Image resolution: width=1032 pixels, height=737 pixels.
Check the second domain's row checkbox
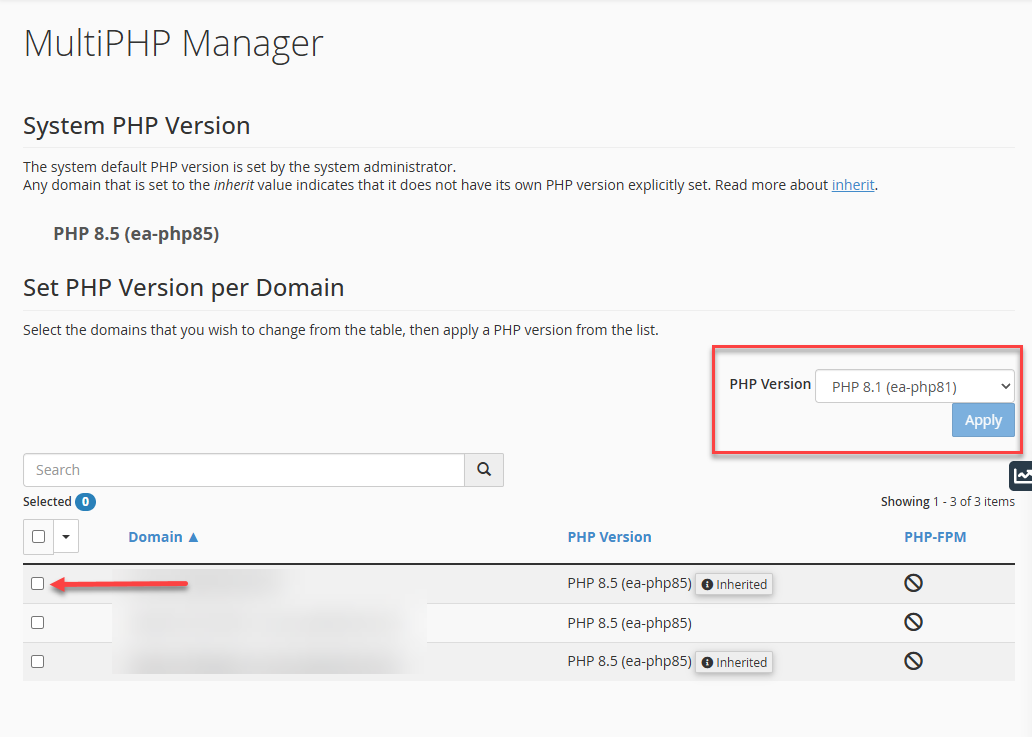(37, 621)
